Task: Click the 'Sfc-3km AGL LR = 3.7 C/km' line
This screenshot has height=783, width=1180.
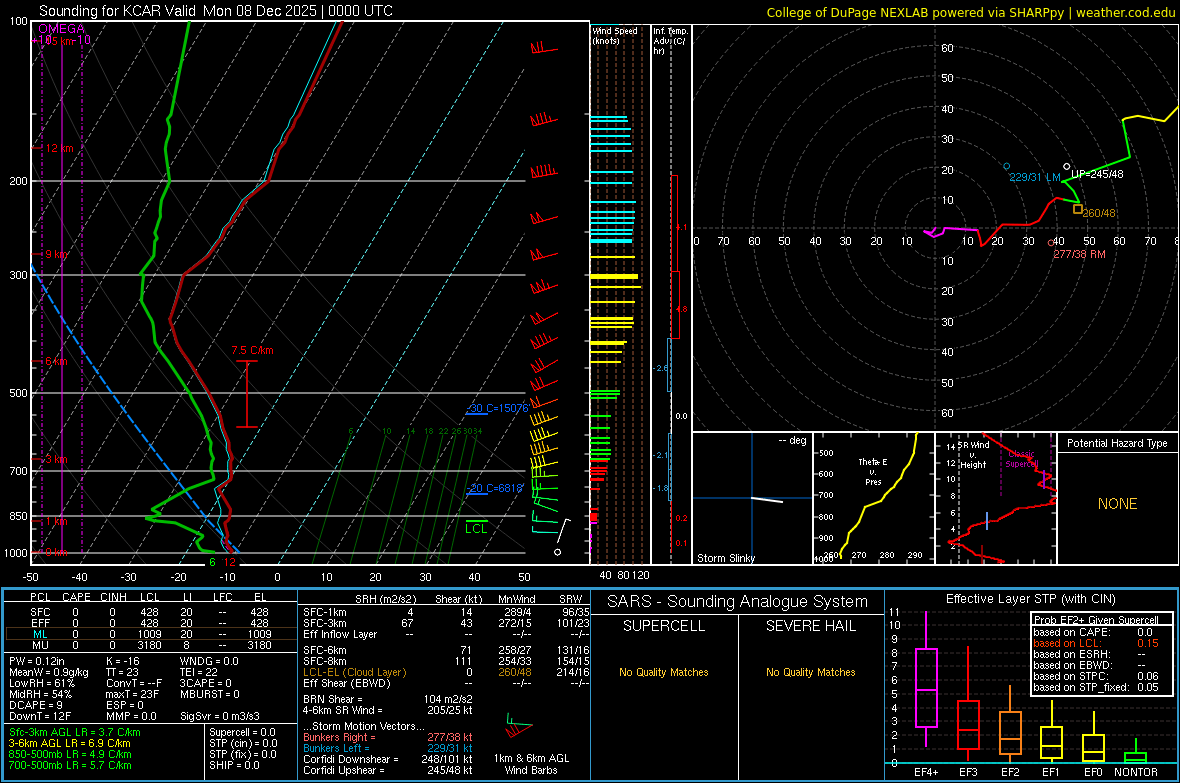Action: coord(75,732)
